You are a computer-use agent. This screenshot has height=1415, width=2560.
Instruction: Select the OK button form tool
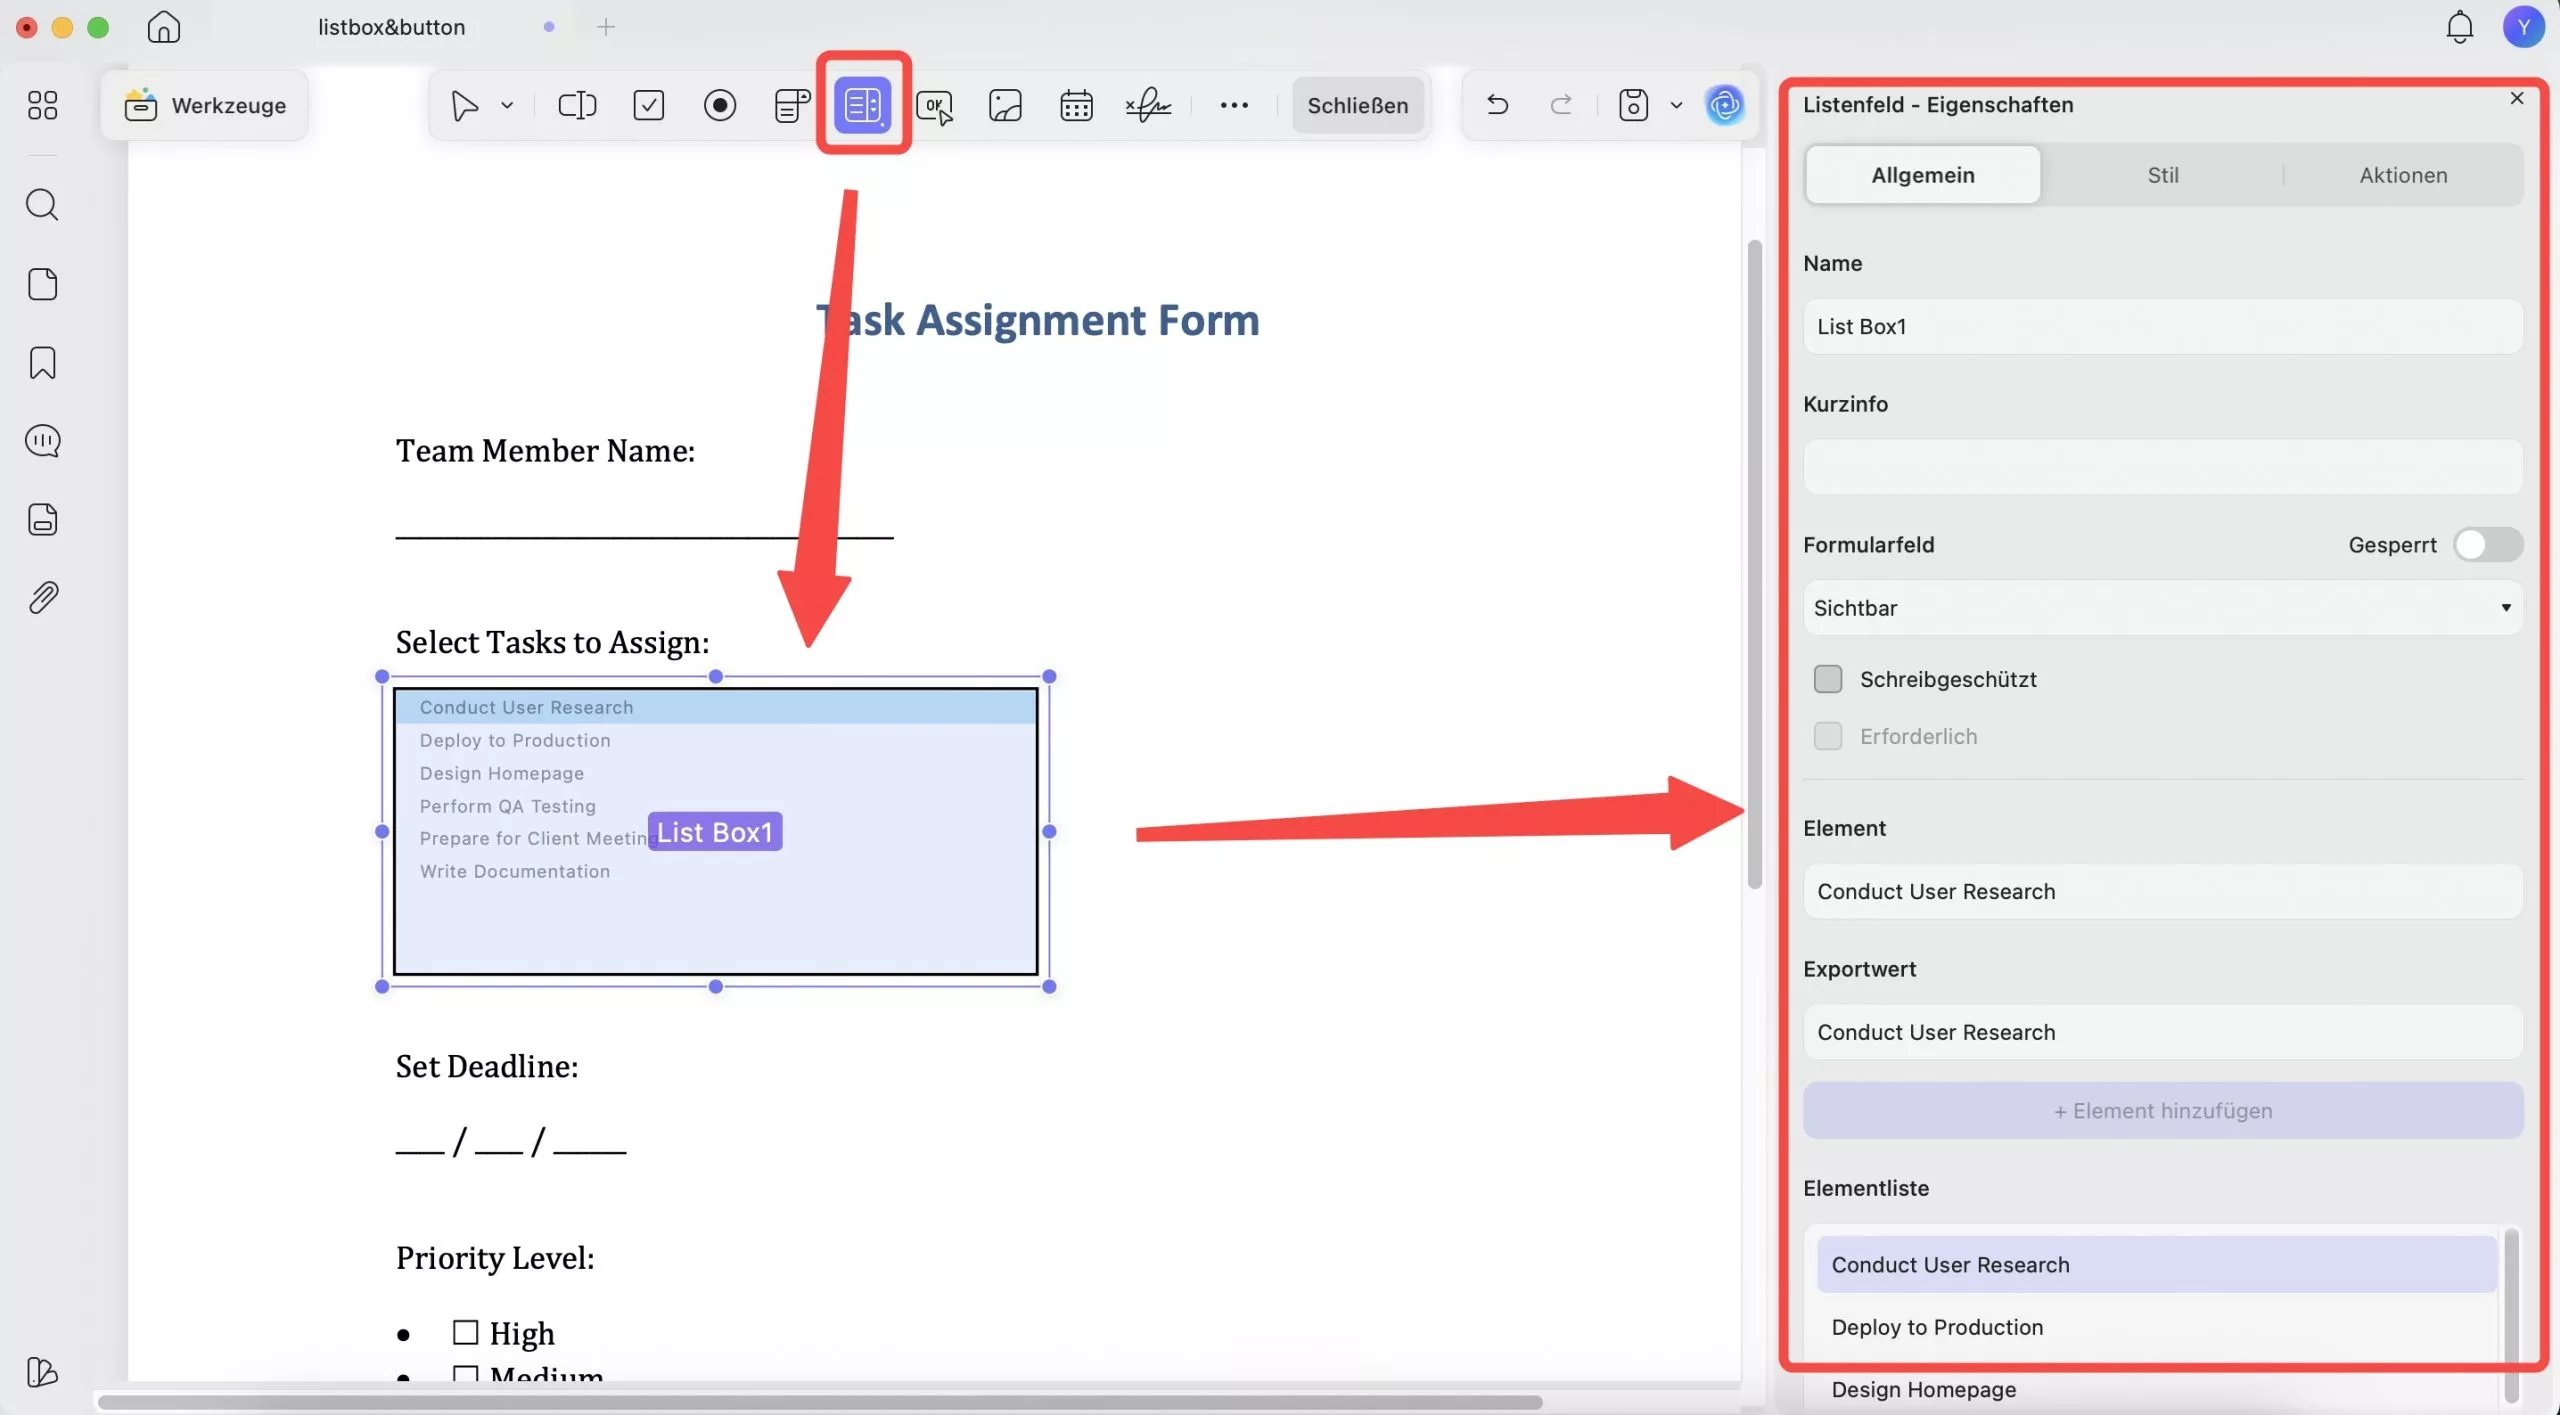click(935, 106)
